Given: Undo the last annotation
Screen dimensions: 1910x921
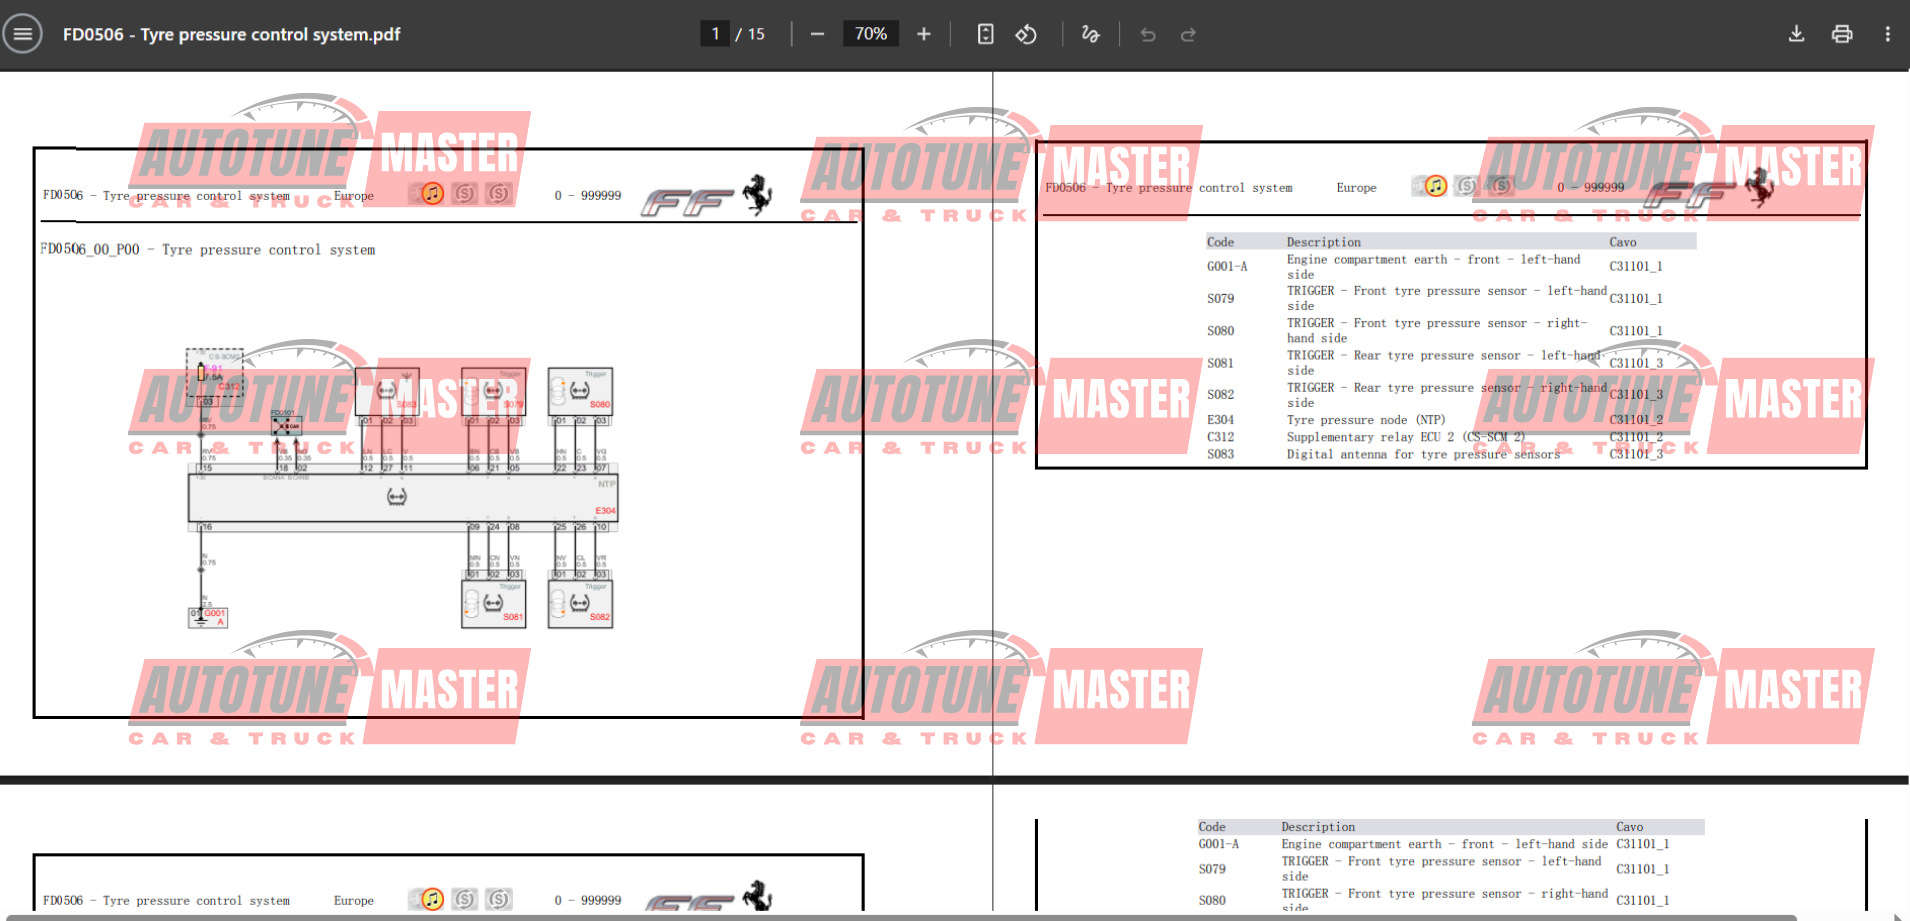Looking at the screenshot, I should (x=1148, y=35).
